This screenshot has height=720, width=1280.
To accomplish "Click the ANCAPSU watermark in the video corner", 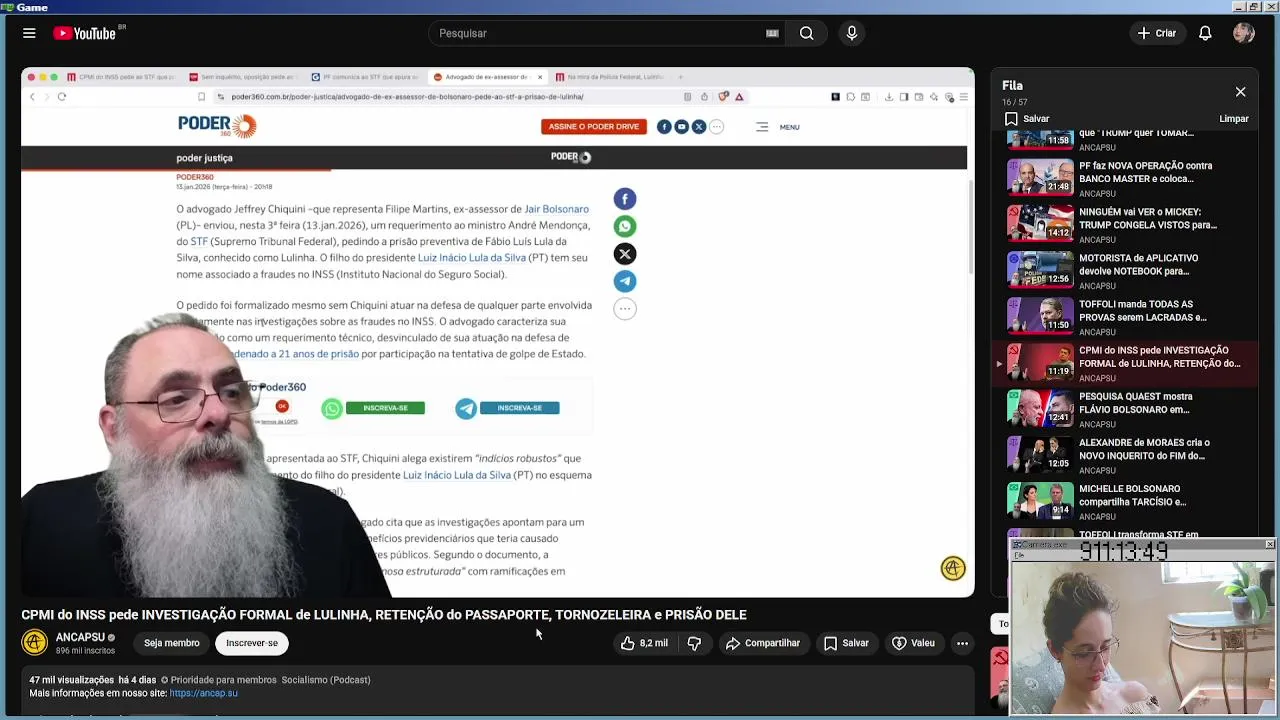I will 953,568.
